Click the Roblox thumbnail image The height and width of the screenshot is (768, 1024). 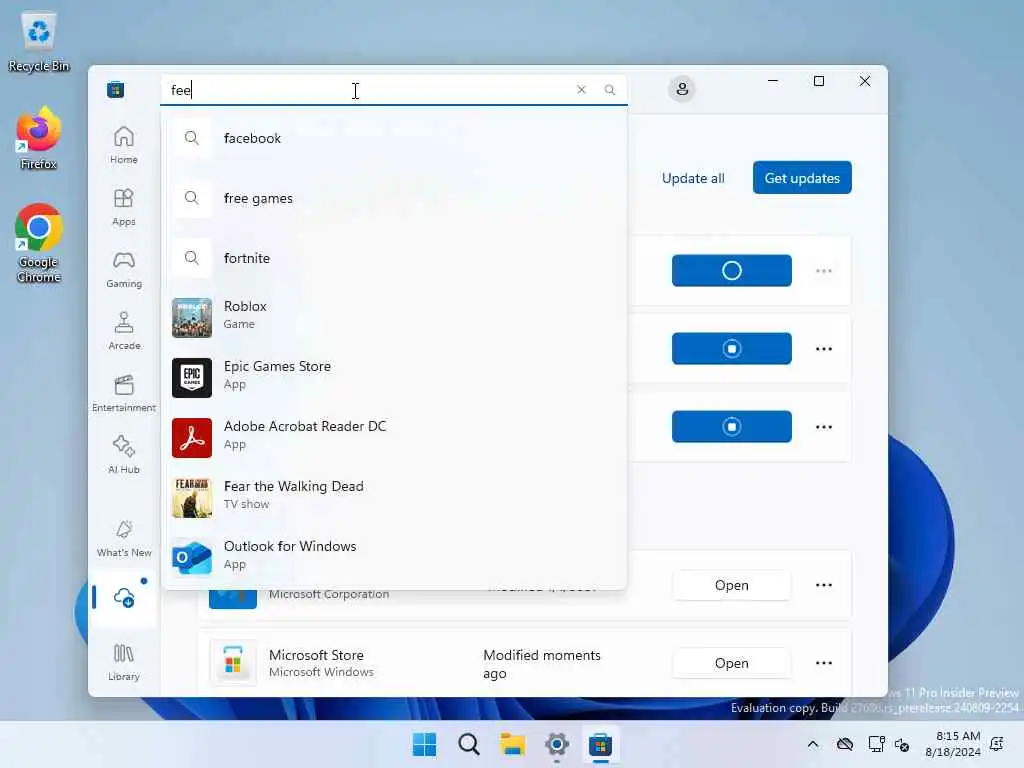coord(192,318)
